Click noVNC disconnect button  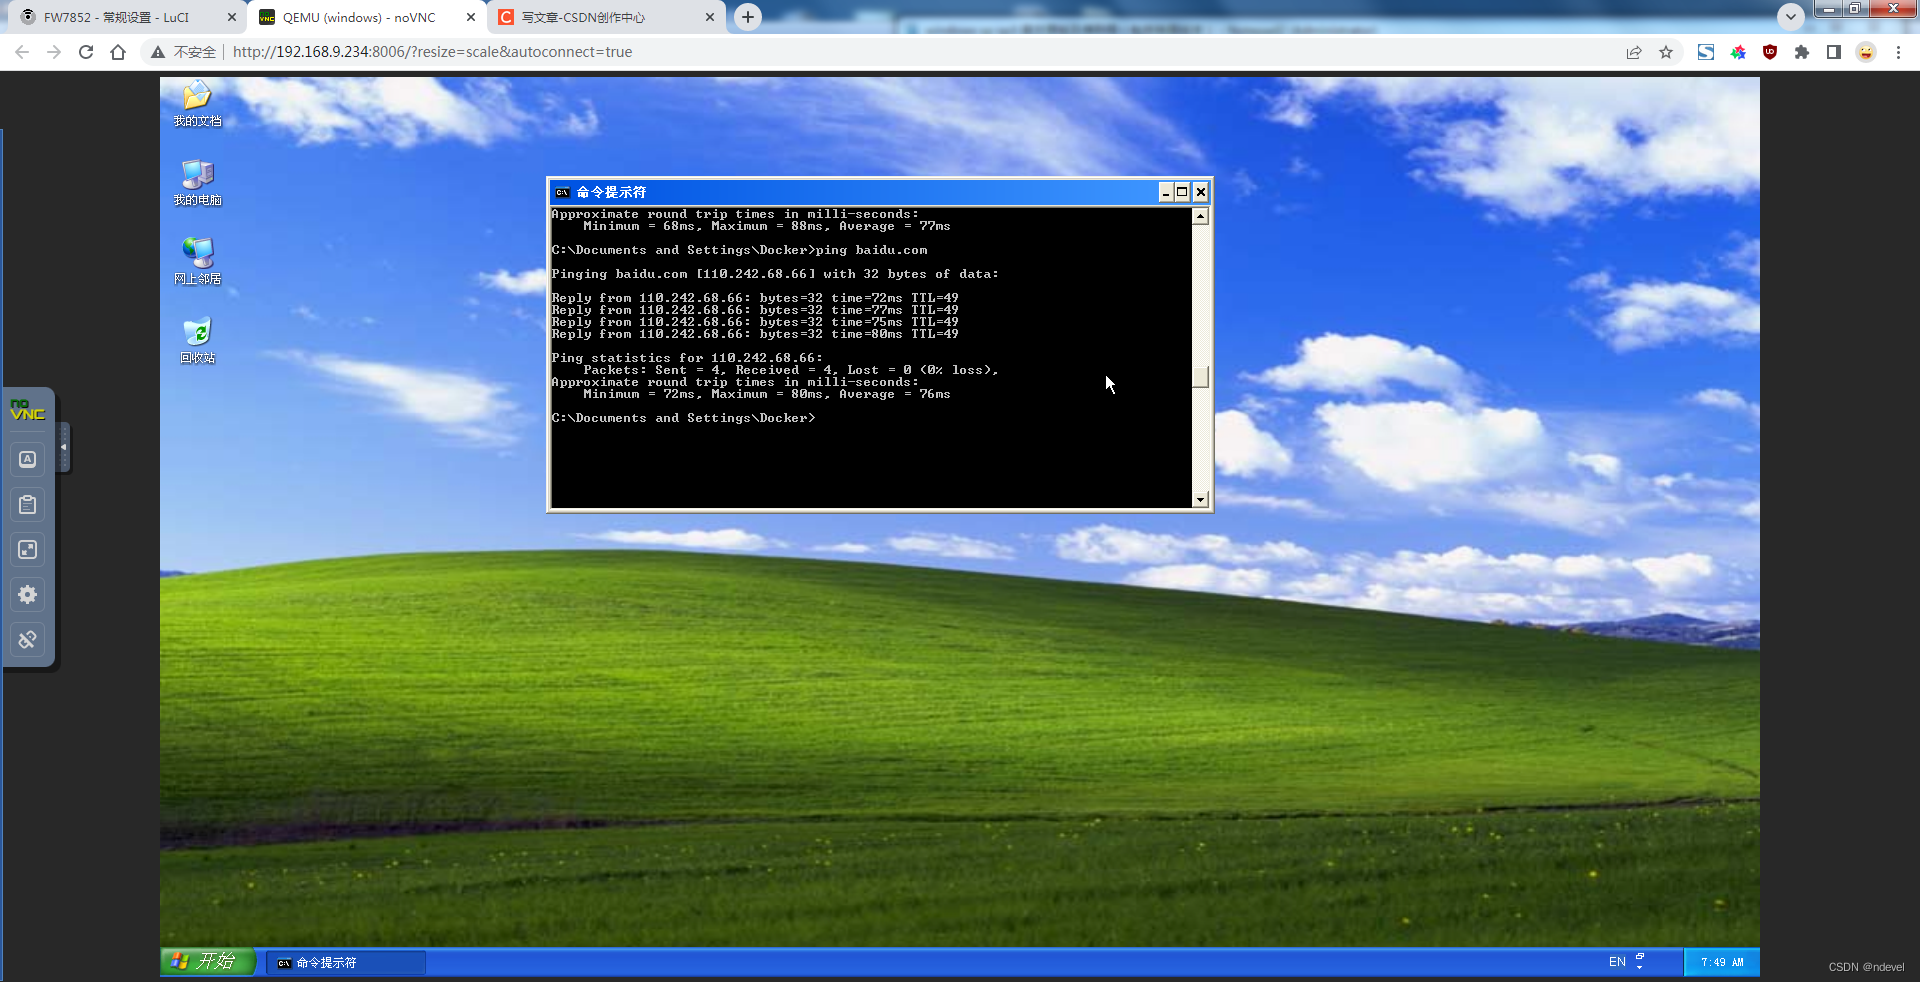point(28,639)
